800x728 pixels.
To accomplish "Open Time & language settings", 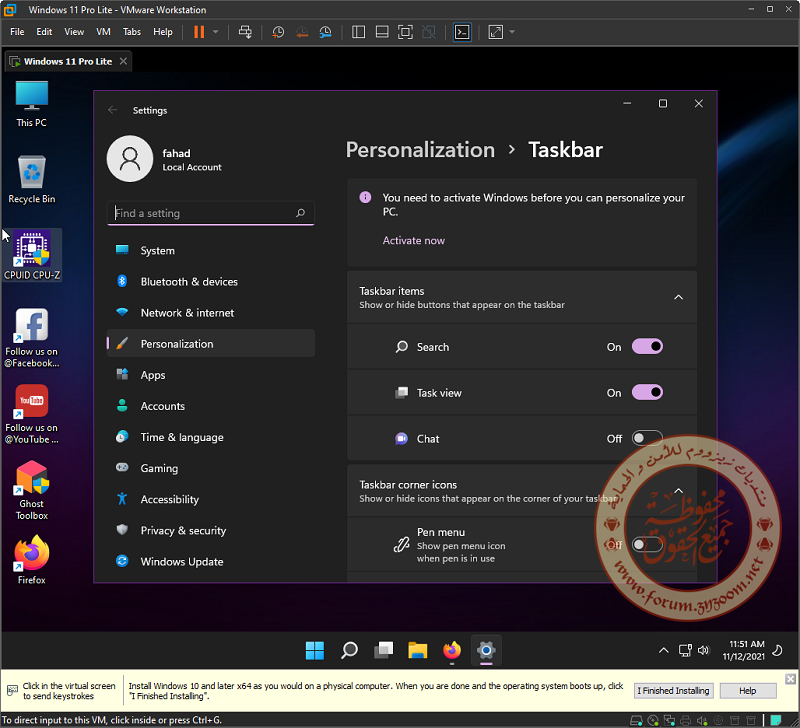I will (x=211, y=437).
